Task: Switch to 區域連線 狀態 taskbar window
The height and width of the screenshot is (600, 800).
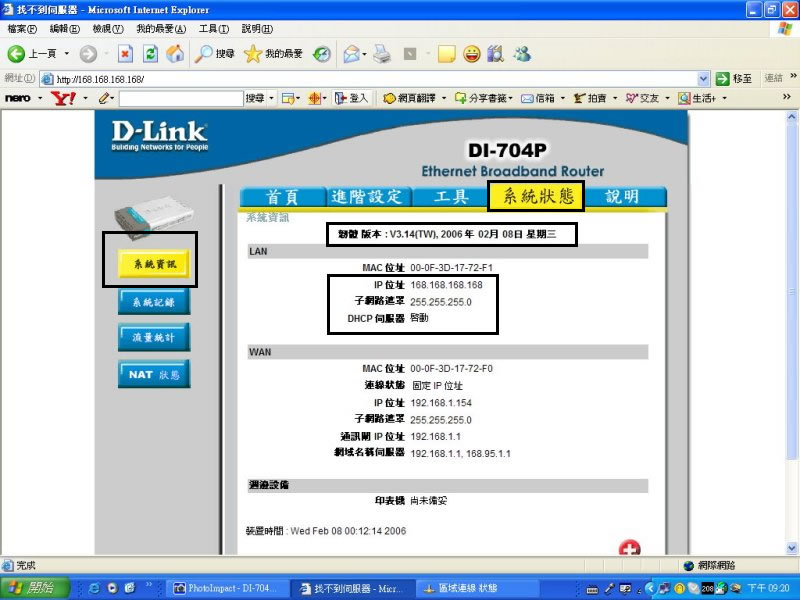Action: coord(477,588)
